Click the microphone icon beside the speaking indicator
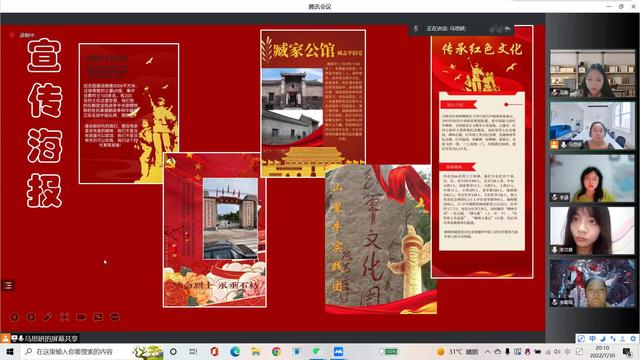Viewport: 640px width, 360px height. (416, 29)
